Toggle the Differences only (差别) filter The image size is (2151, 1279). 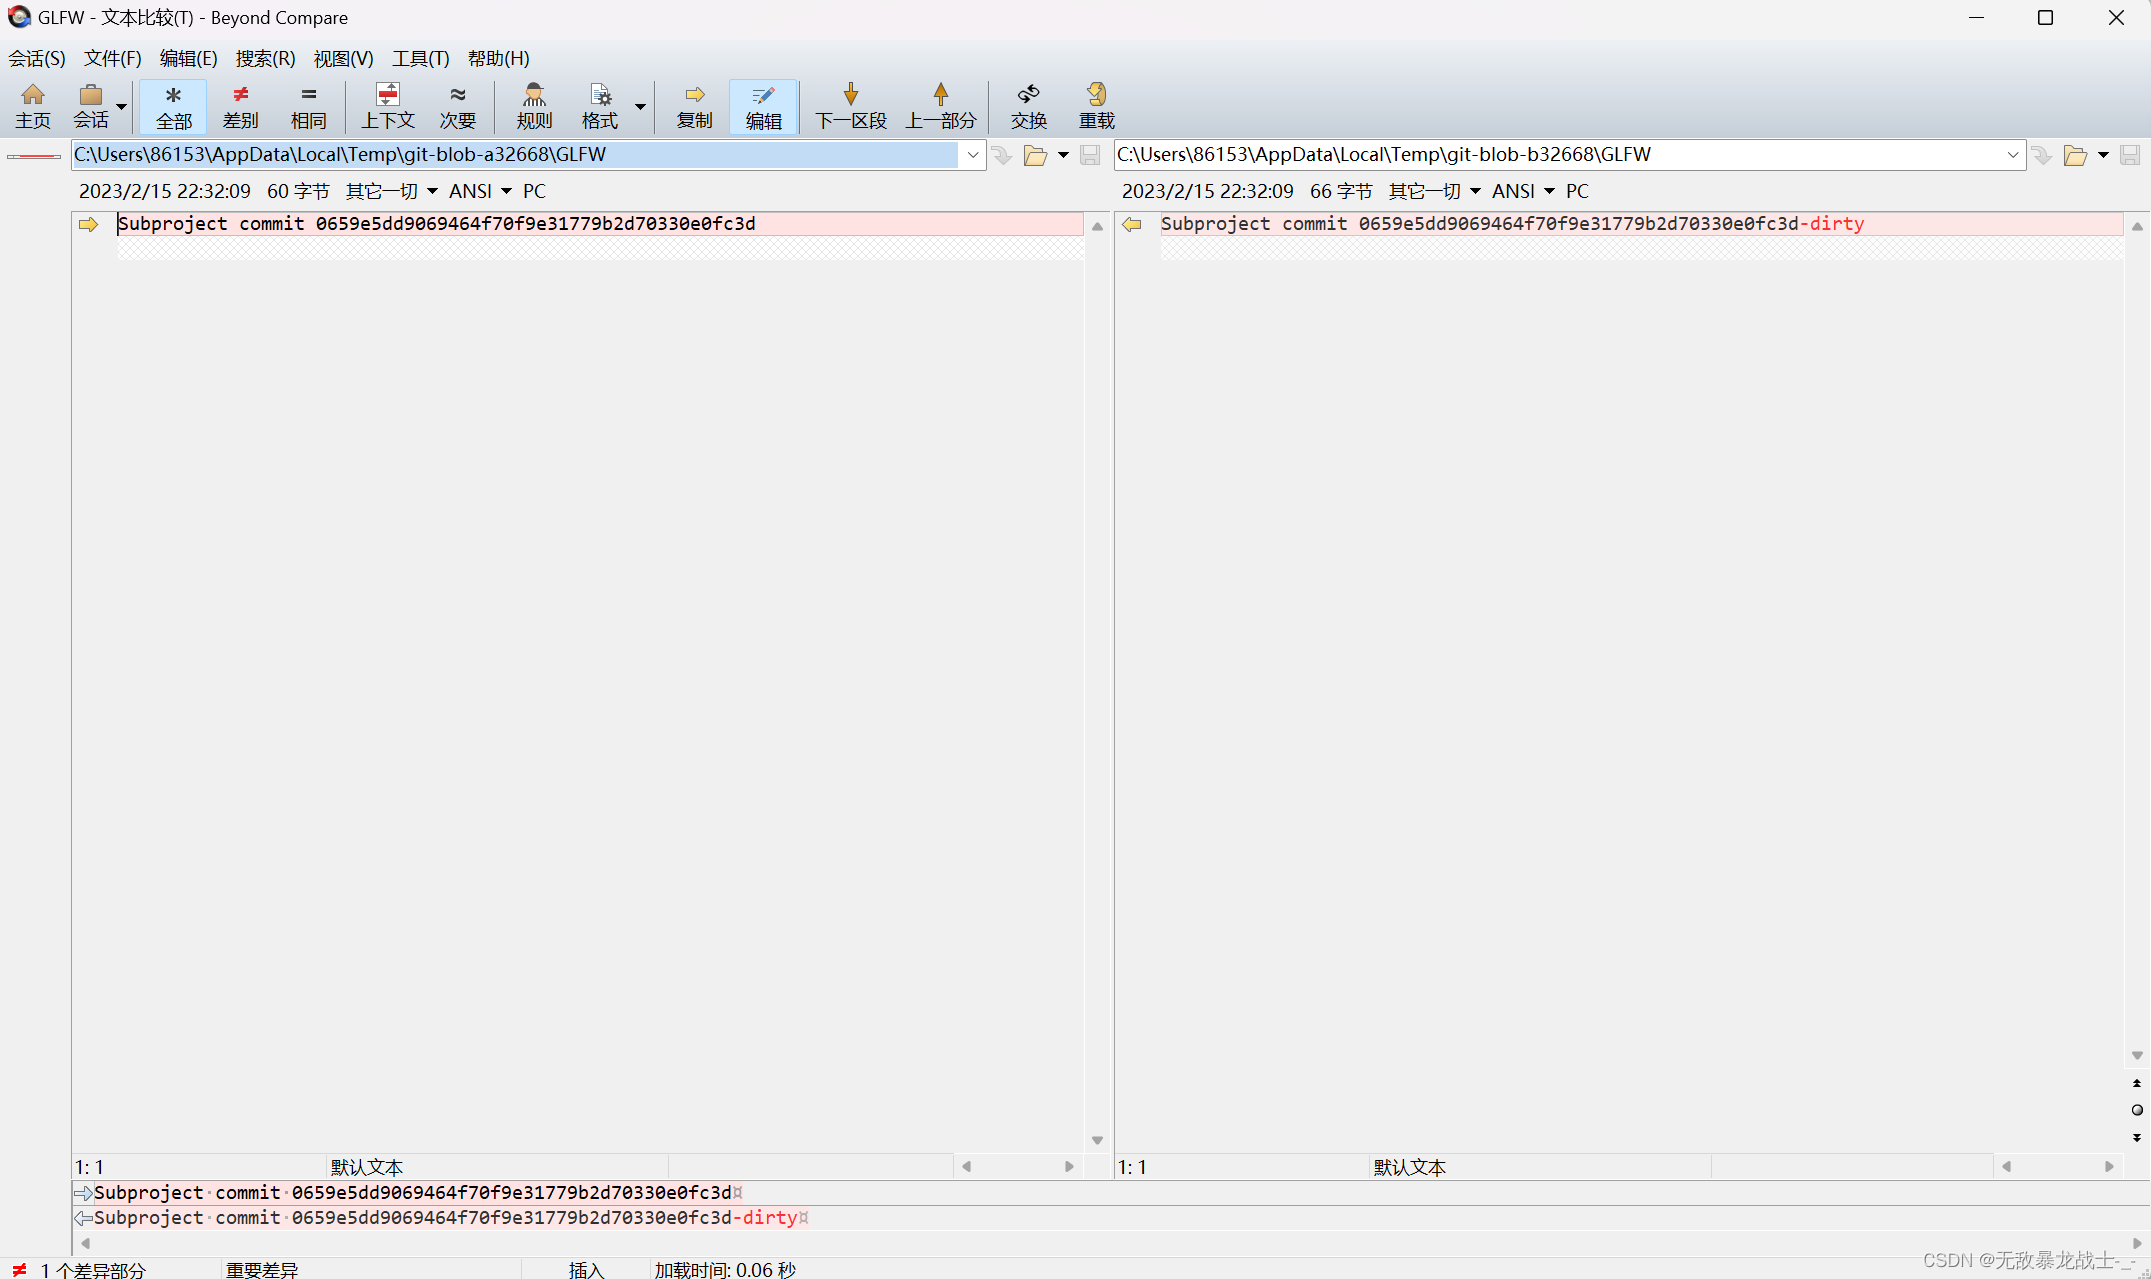click(240, 106)
